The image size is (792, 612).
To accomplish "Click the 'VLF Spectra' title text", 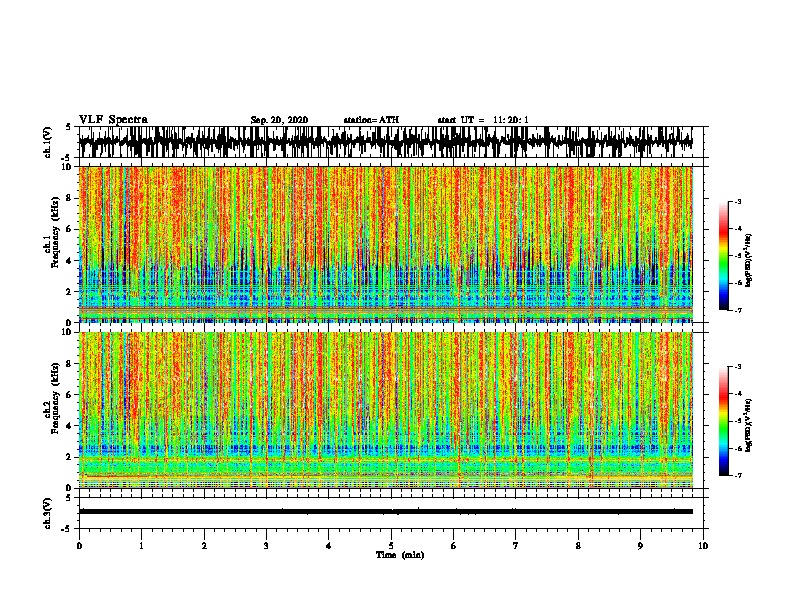I will coord(113,120).
